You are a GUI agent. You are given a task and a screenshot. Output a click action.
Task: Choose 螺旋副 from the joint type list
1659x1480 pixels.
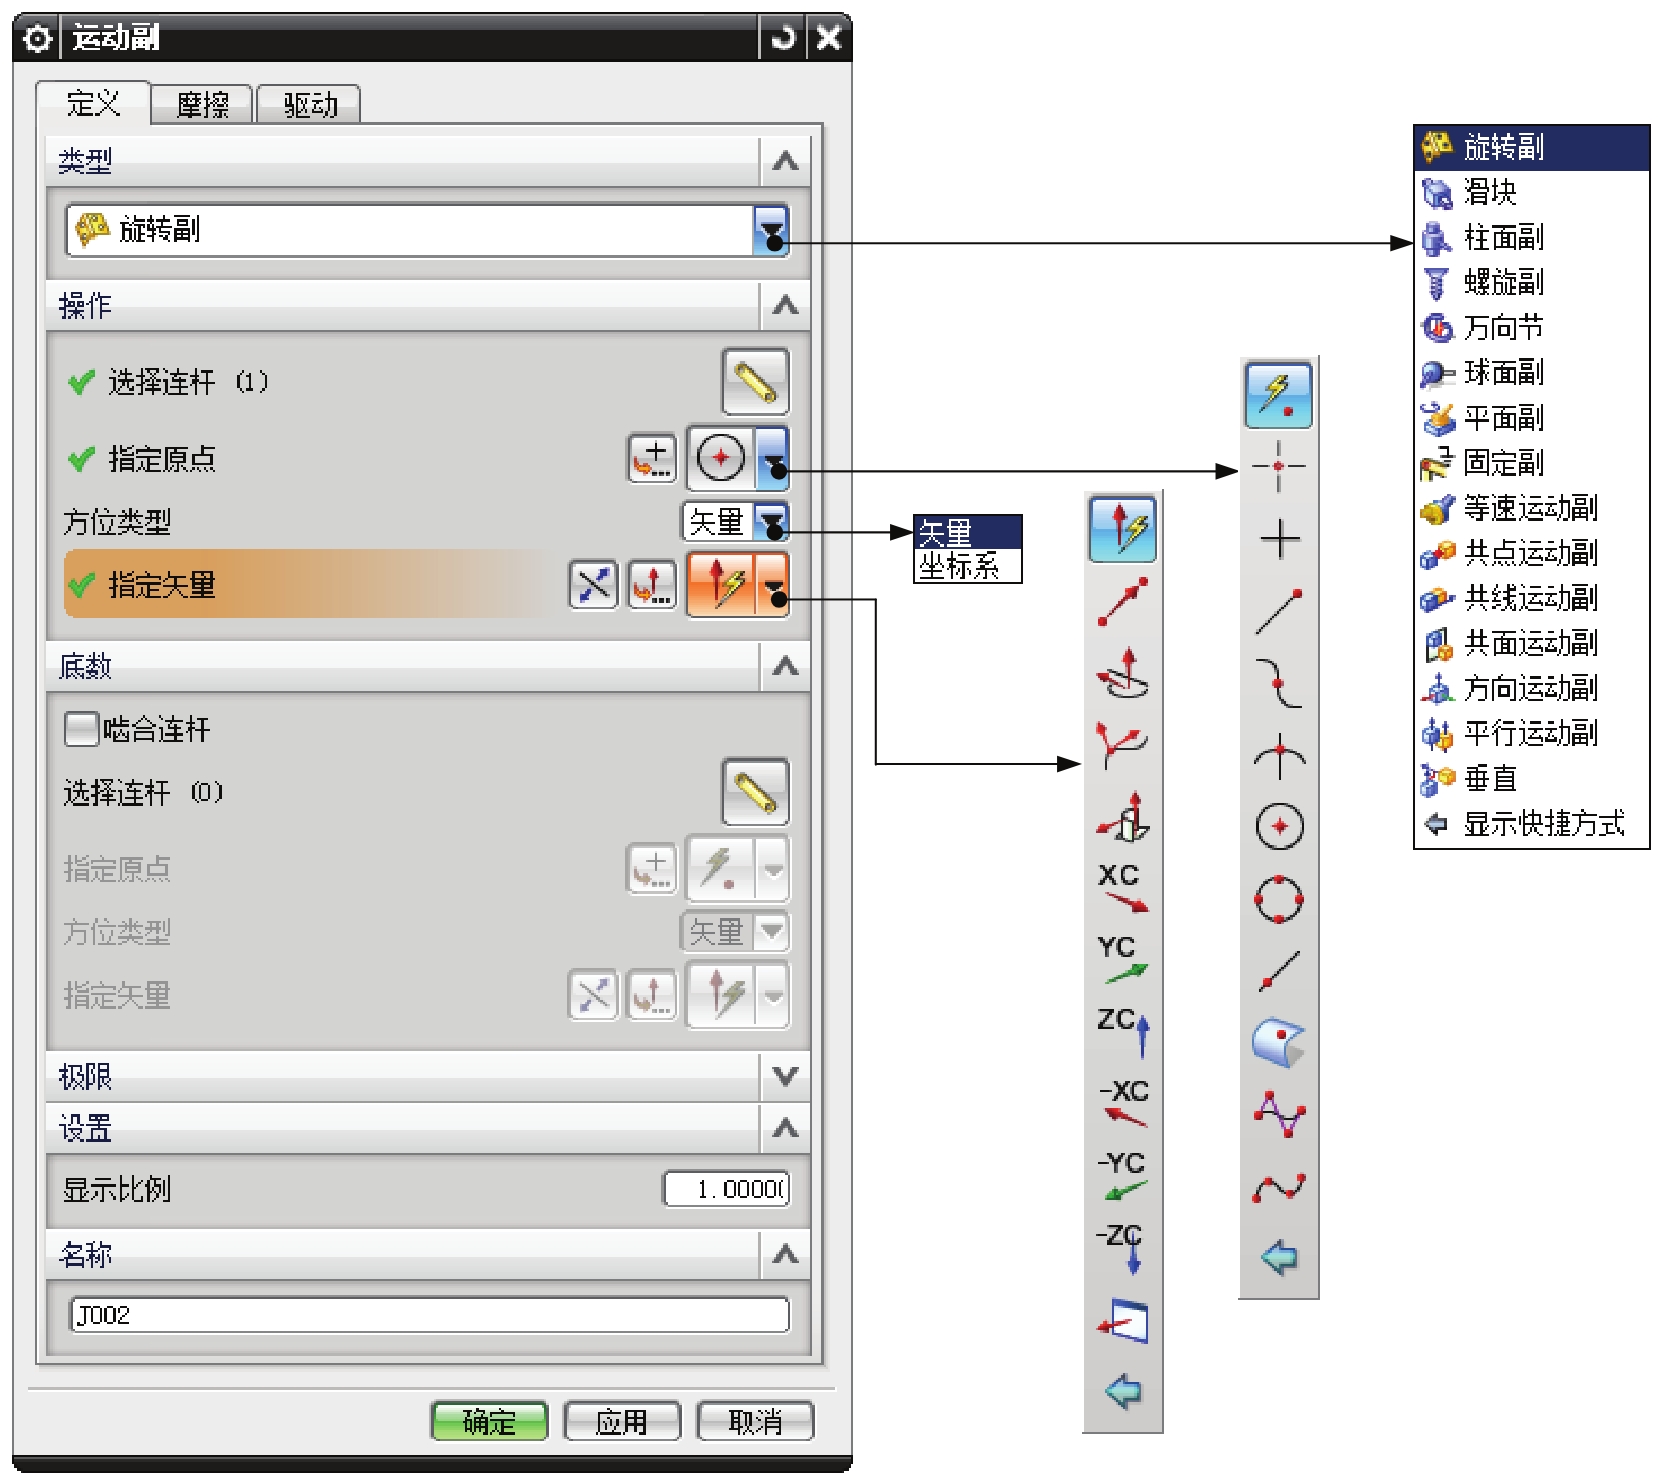tap(1531, 282)
